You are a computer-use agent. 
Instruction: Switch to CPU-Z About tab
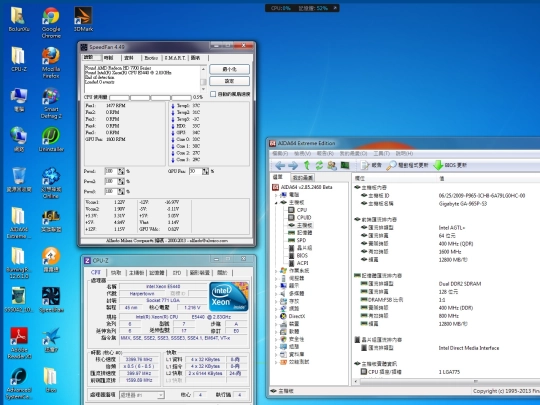[x=222, y=273]
